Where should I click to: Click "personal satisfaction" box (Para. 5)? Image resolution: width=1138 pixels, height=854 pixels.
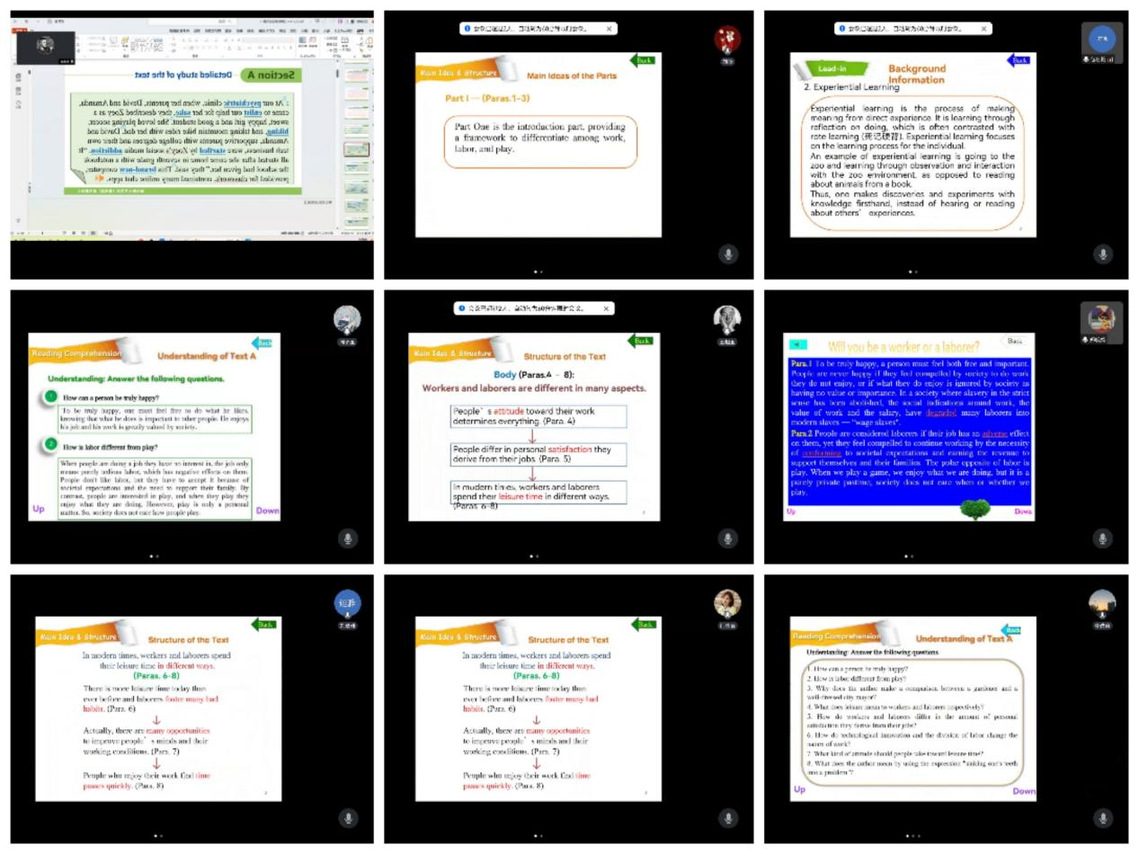tap(538, 454)
